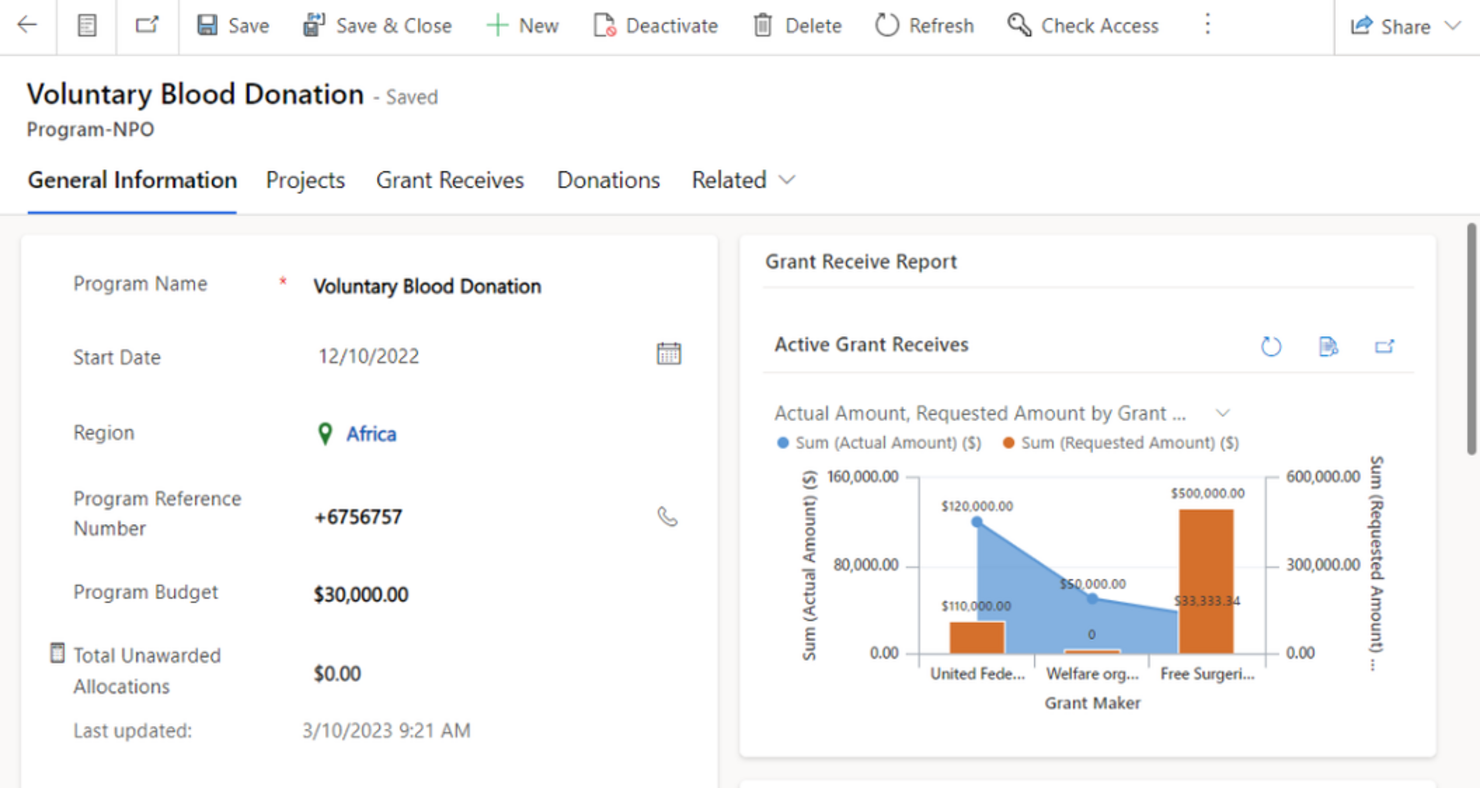Viewport: 1480px width, 788px height.
Task: Switch to the Grant Receives tab
Action: [450, 180]
